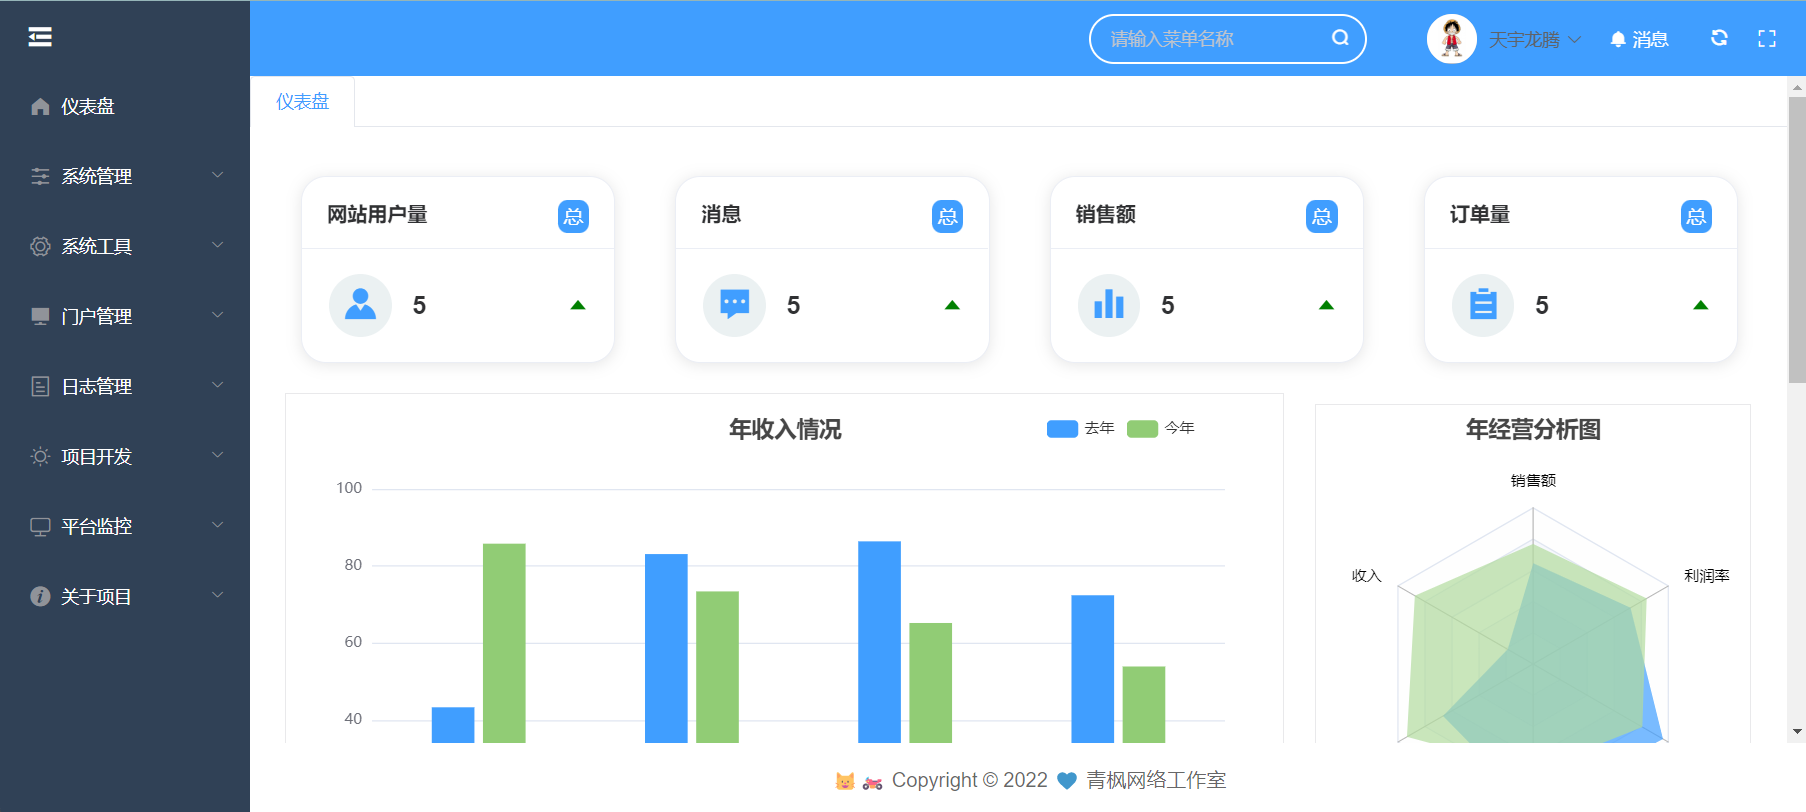The image size is (1806, 812).
Task: Click the refresh icon in the header
Action: [x=1719, y=38]
